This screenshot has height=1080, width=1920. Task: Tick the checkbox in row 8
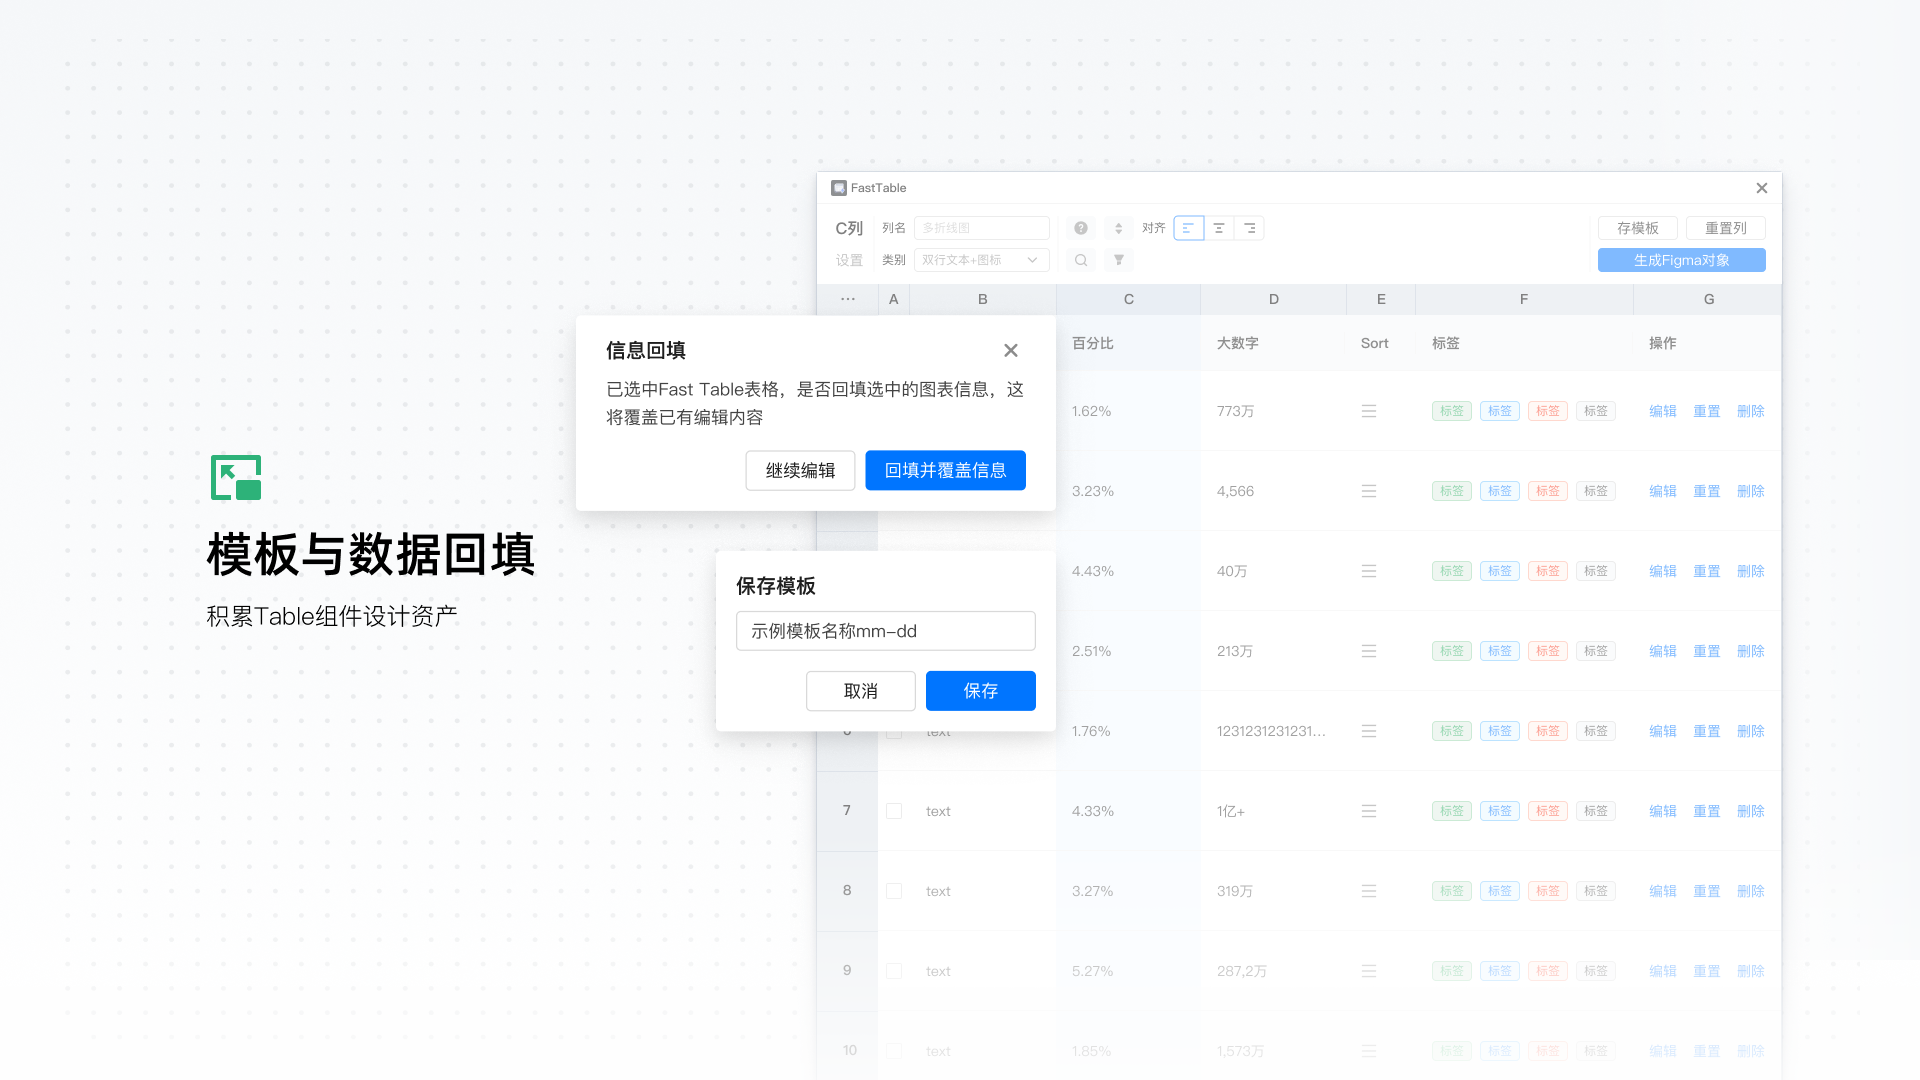pyautogui.click(x=894, y=891)
